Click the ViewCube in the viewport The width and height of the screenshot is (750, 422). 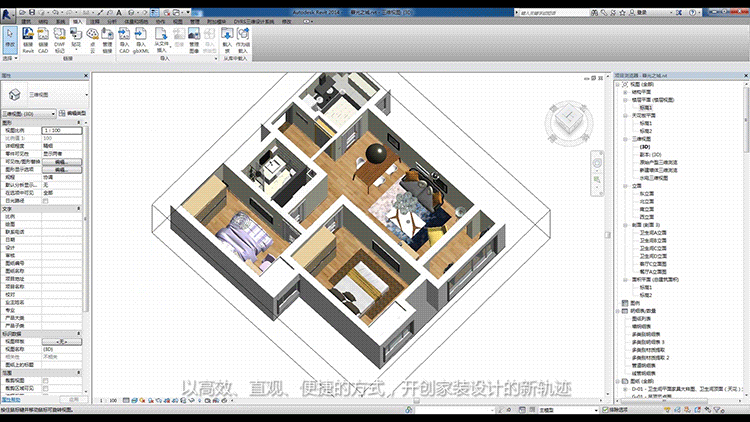(570, 120)
